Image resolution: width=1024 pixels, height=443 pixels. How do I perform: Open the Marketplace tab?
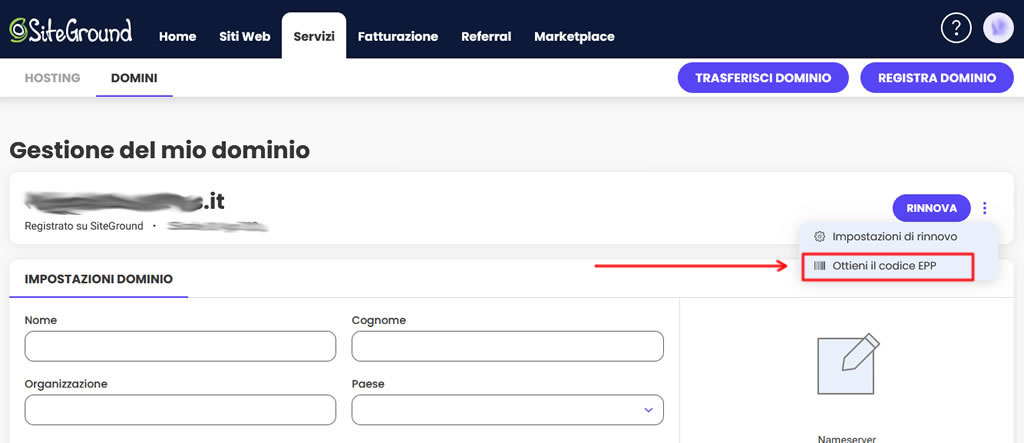574,37
